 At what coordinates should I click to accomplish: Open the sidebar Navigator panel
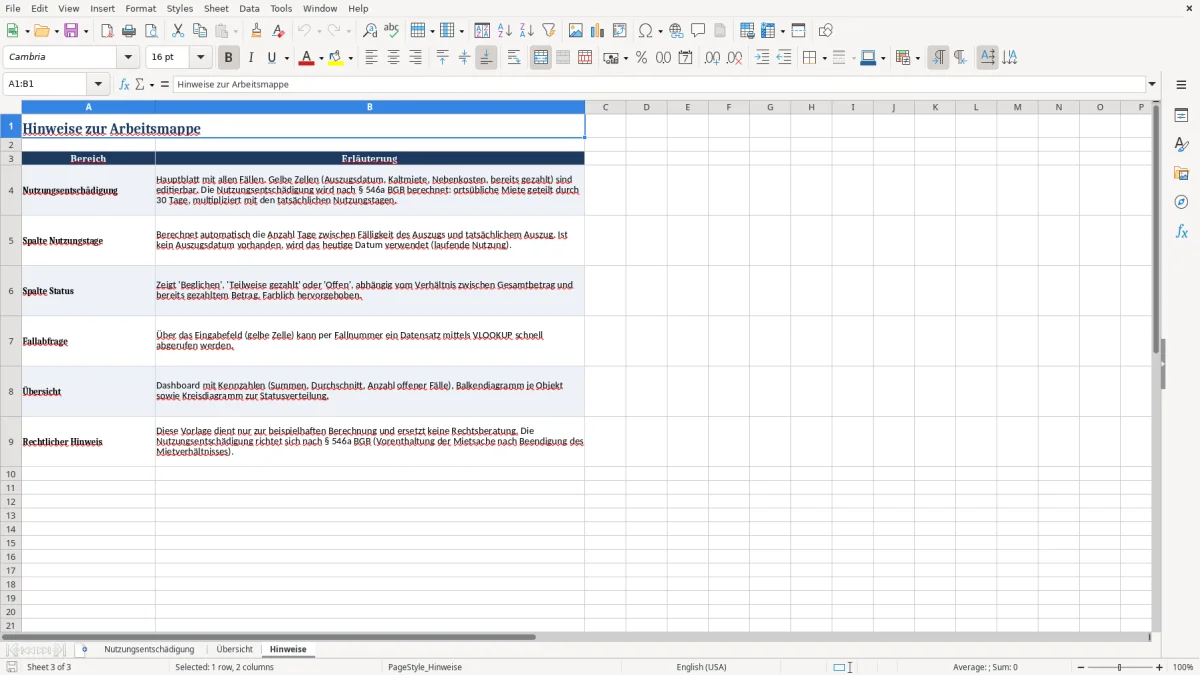click(x=1181, y=202)
